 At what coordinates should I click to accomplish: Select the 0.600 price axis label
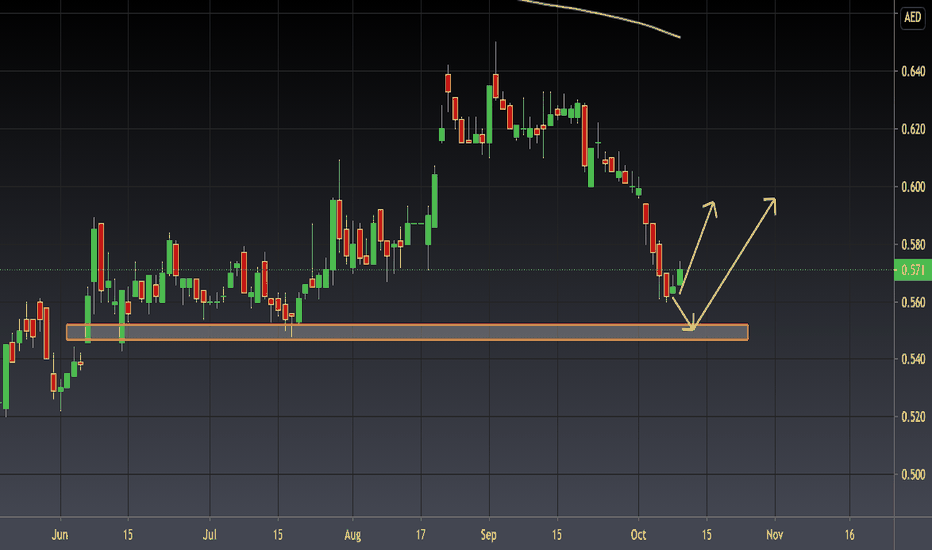coord(913,187)
